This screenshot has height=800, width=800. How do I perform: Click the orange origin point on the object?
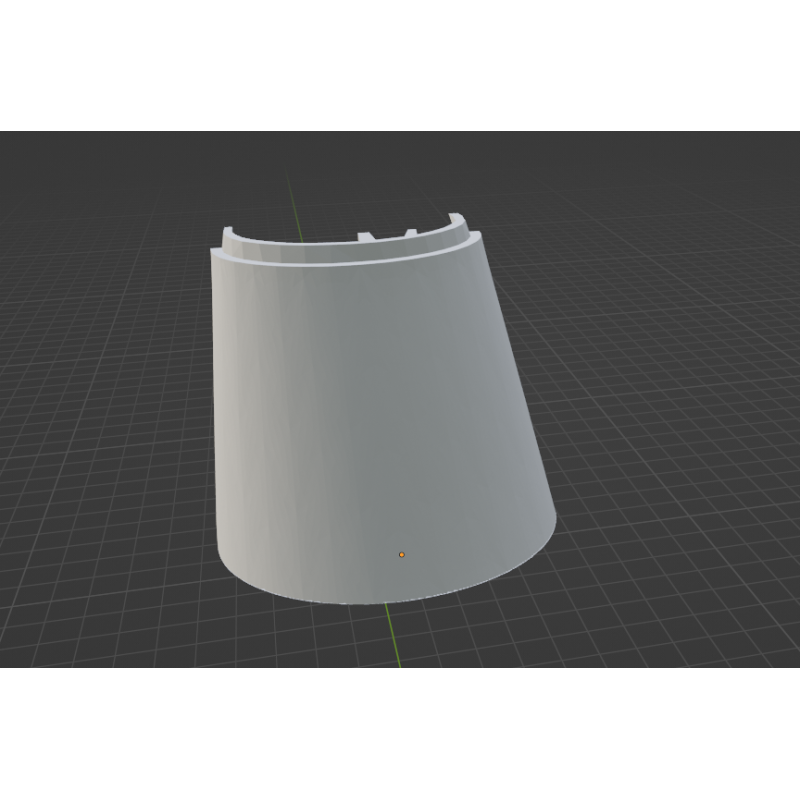401,554
